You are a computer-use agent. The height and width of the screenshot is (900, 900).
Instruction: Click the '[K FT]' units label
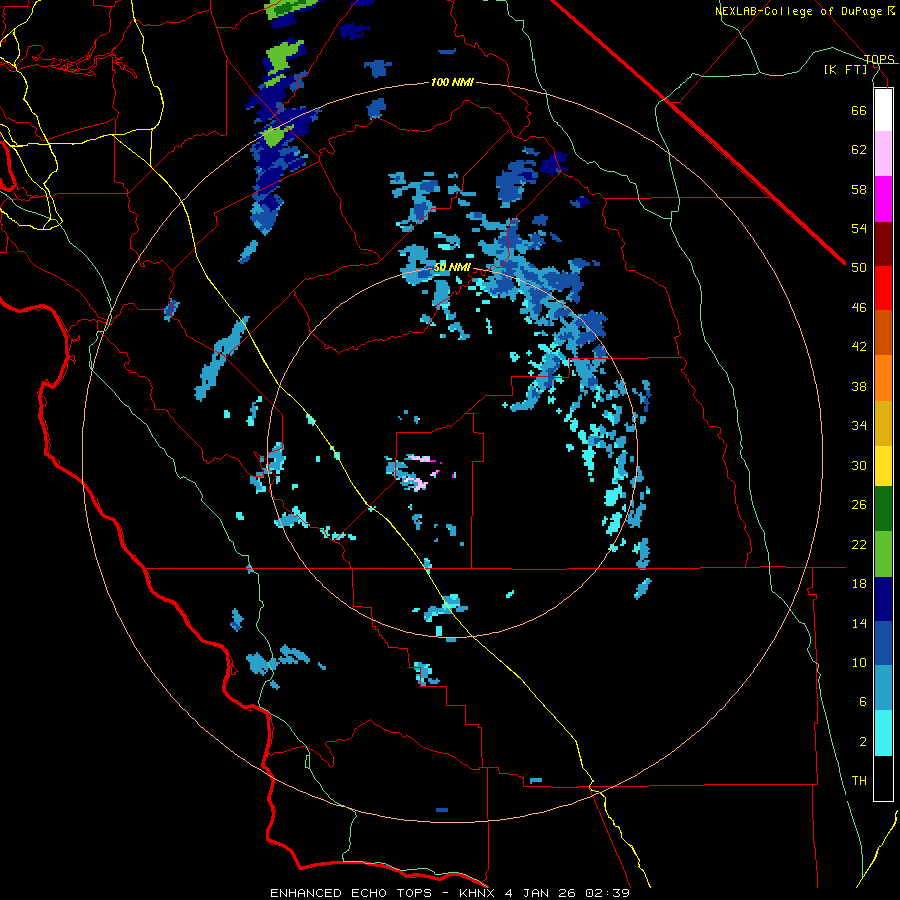tap(845, 70)
